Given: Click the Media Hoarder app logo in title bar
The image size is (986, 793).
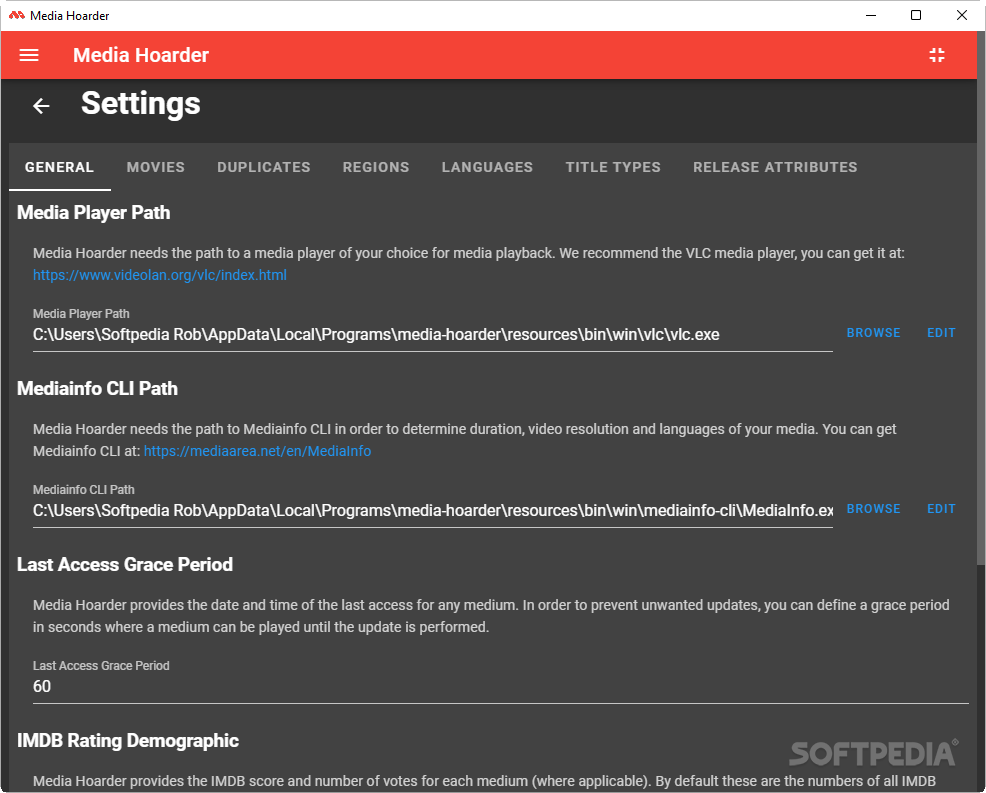Looking at the screenshot, I should tap(17, 15).
